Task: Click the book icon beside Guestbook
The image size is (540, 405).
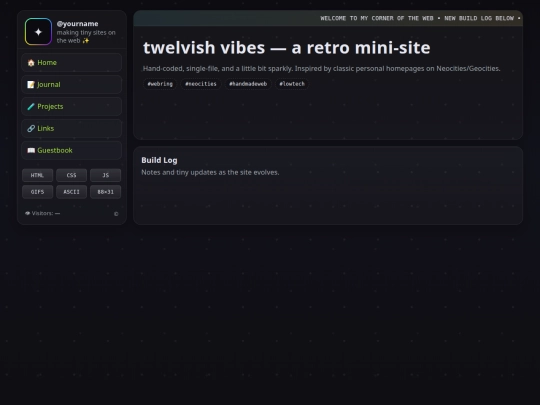Action: 31,150
